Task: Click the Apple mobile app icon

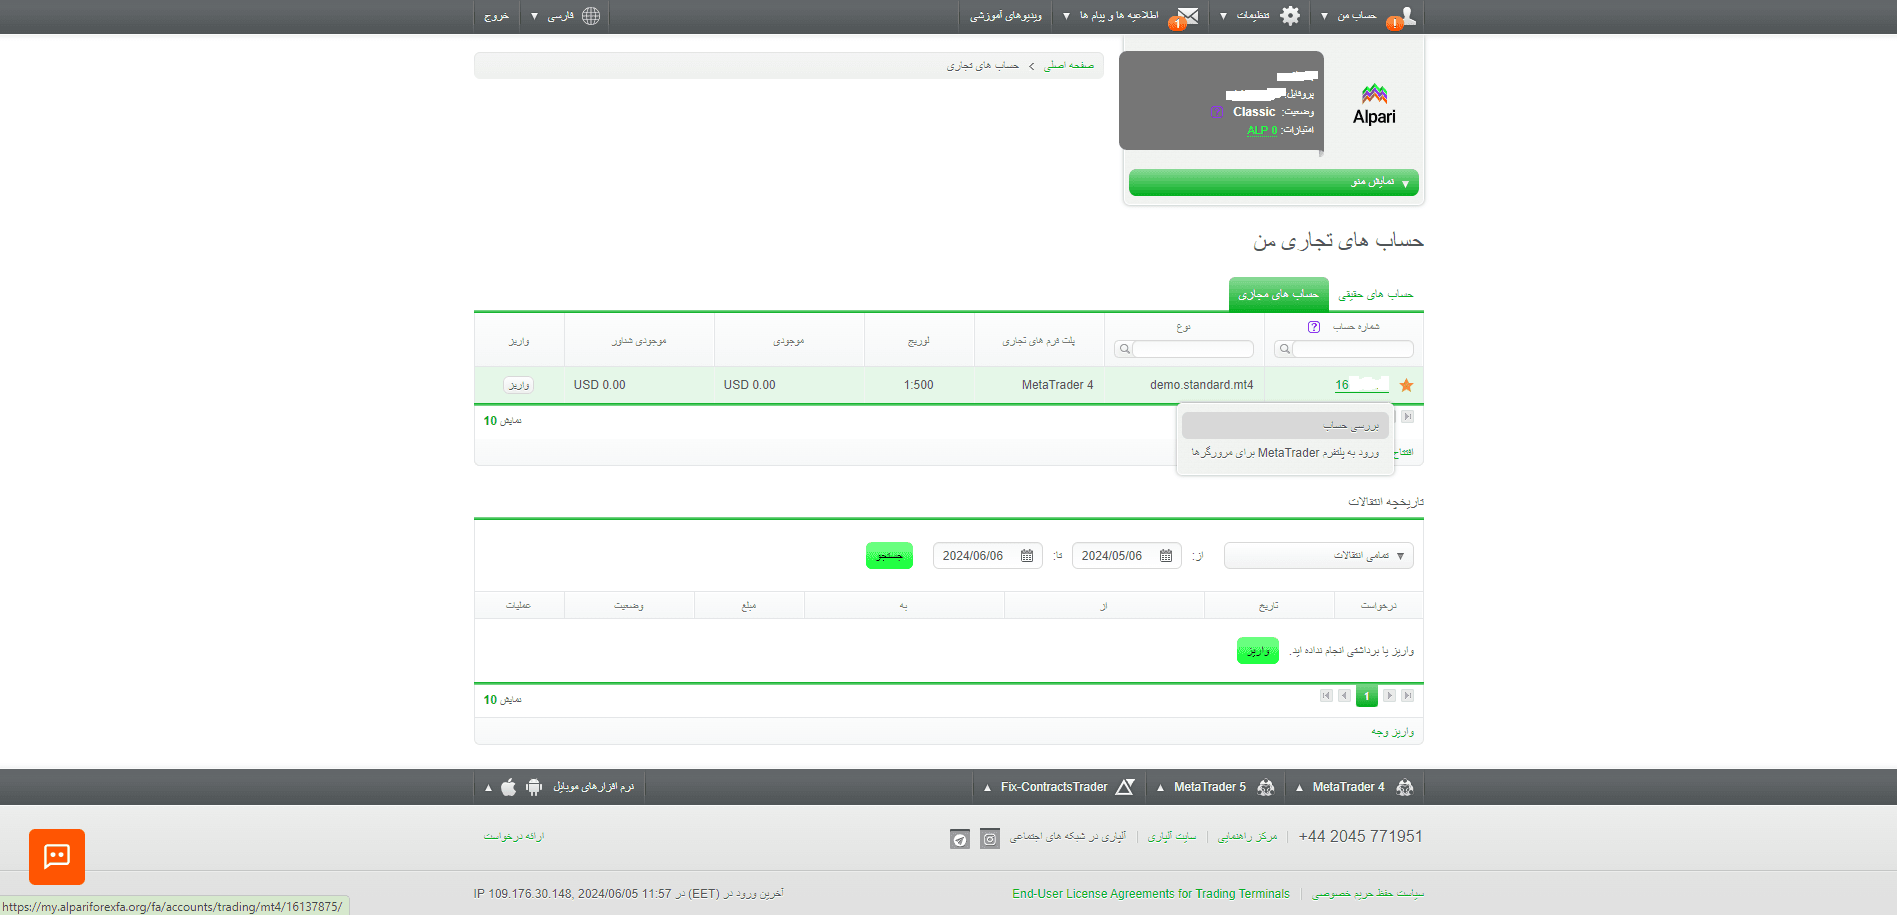Action: coord(509,787)
